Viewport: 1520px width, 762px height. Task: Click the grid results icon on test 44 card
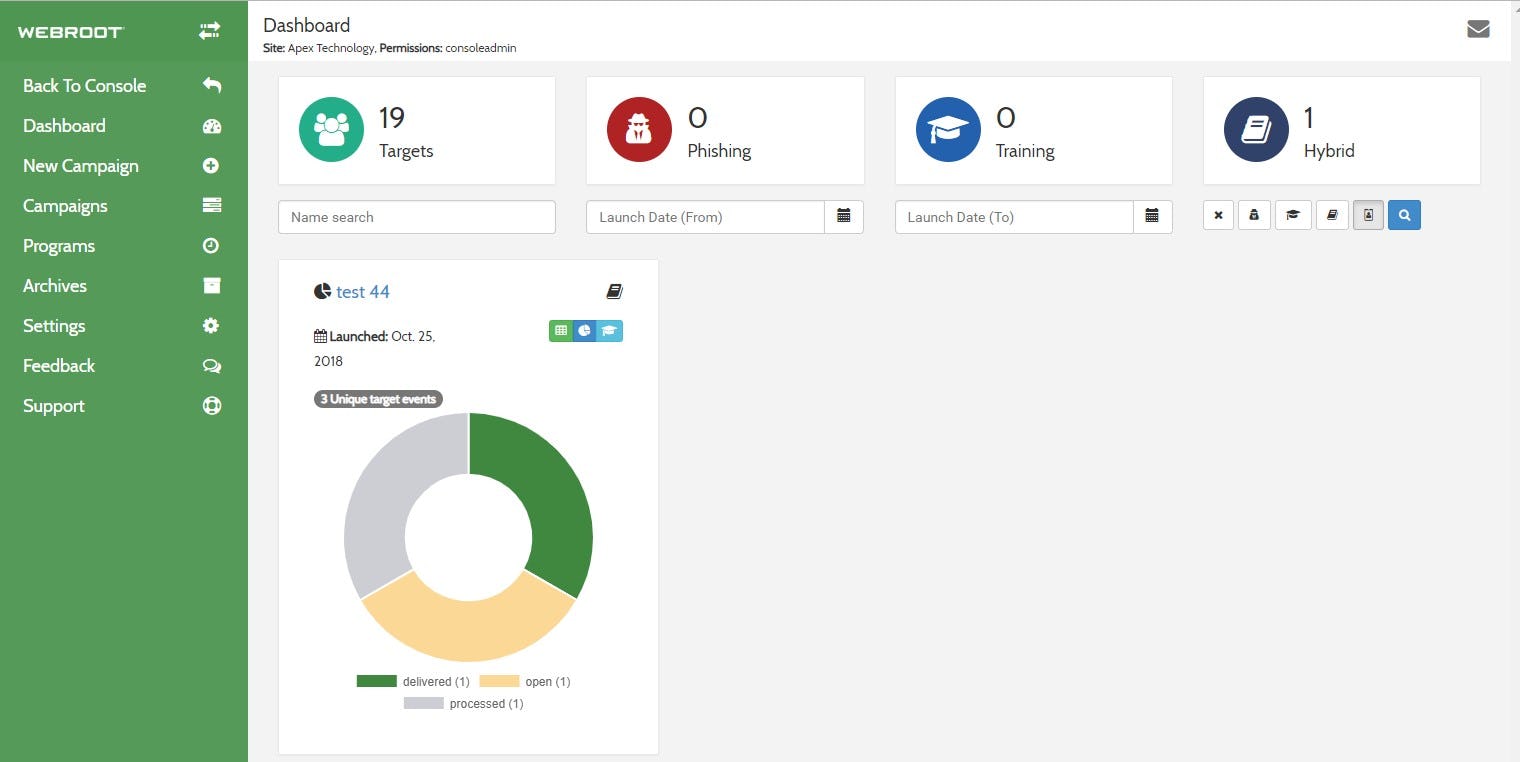(x=561, y=330)
